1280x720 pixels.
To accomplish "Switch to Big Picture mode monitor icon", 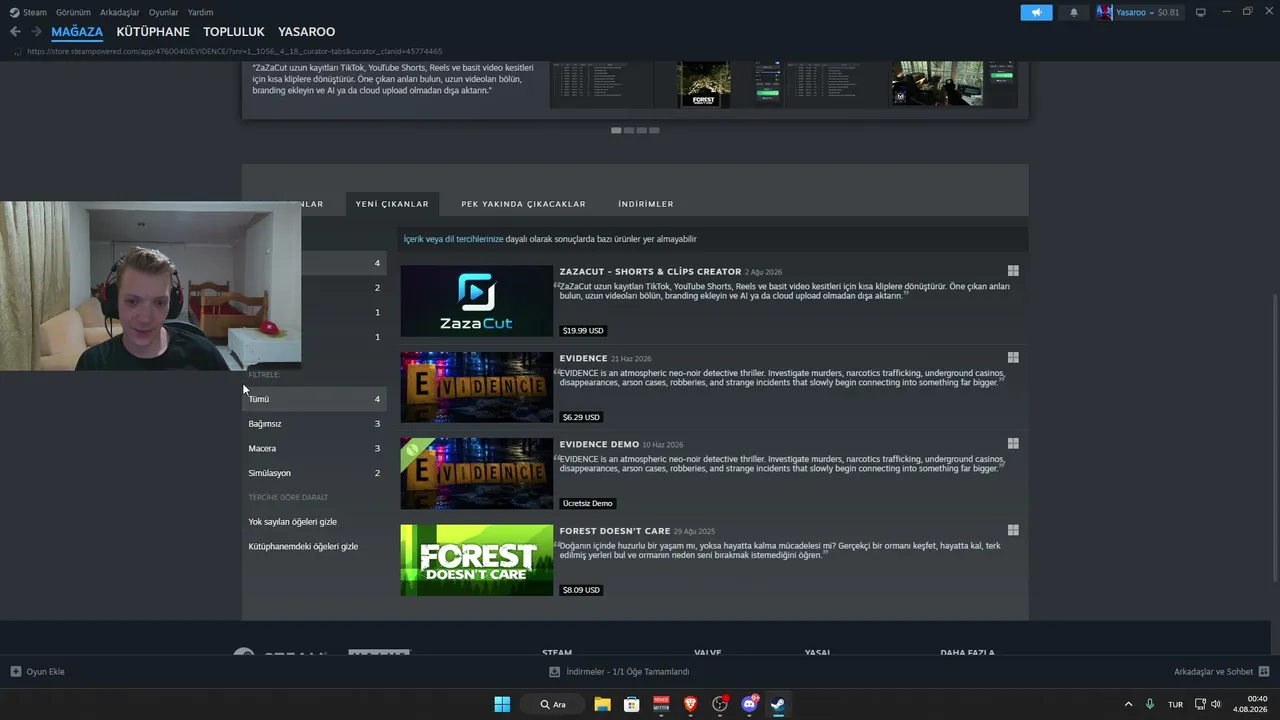I will tap(1201, 12).
